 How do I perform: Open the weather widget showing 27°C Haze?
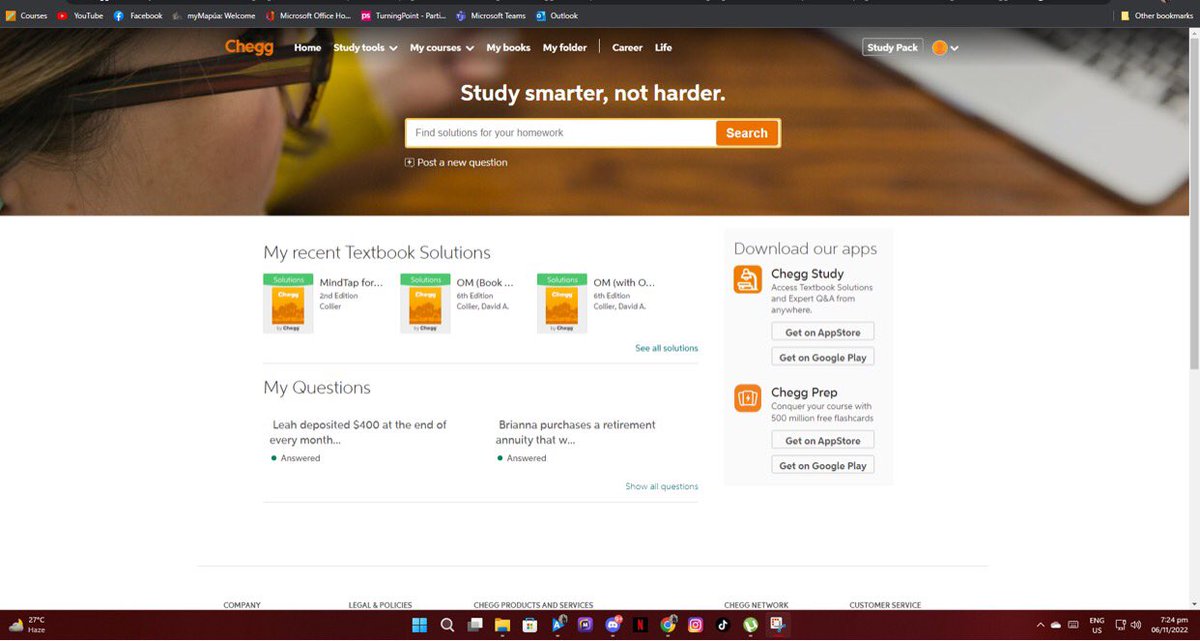coord(27,625)
